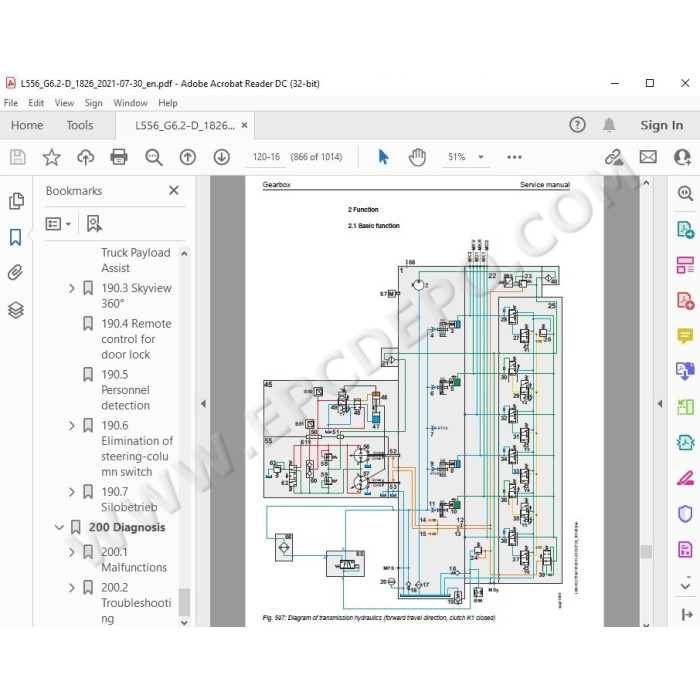Activate the Selection arrow tool

click(x=383, y=157)
